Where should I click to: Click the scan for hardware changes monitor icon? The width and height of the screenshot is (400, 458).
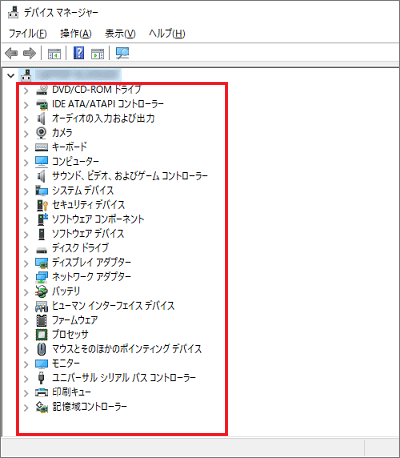pyautogui.click(x=122, y=53)
